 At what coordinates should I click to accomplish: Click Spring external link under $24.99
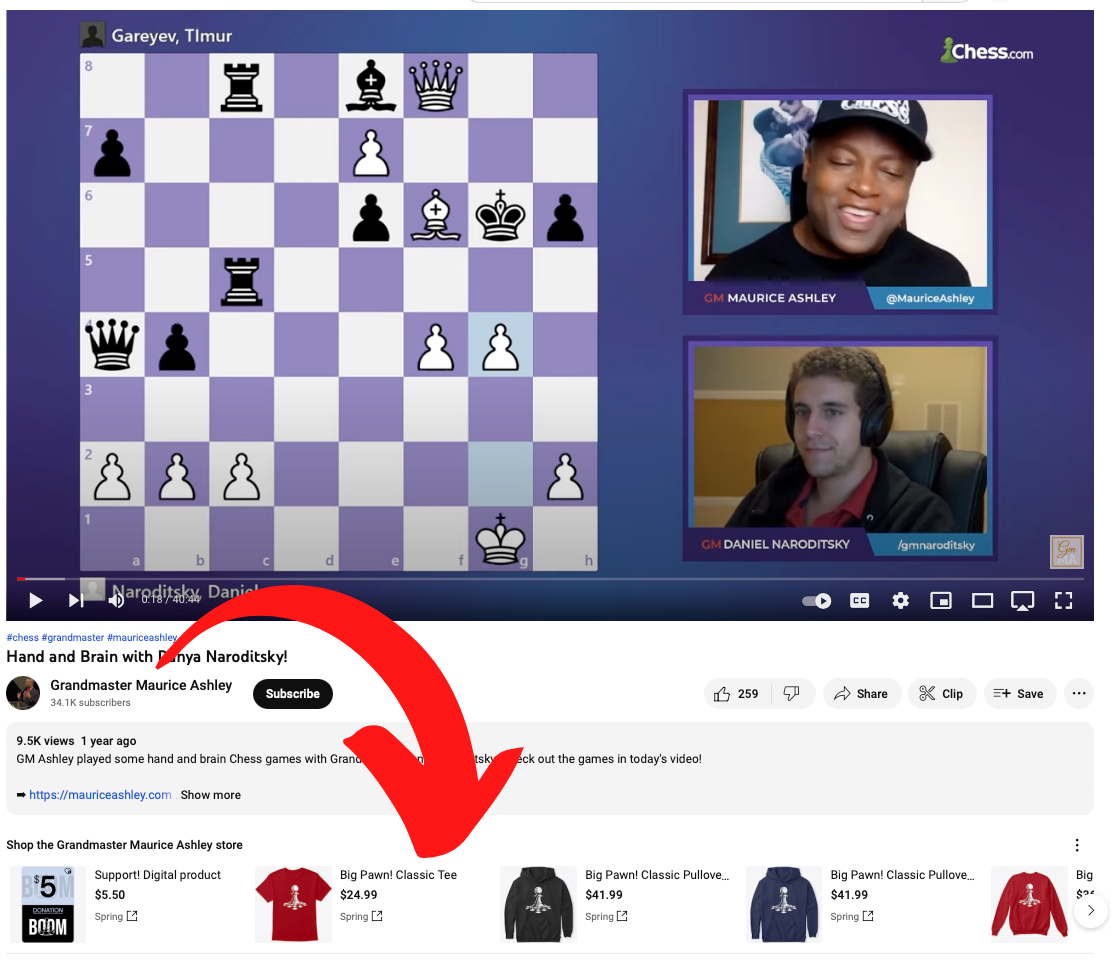point(361,916)
